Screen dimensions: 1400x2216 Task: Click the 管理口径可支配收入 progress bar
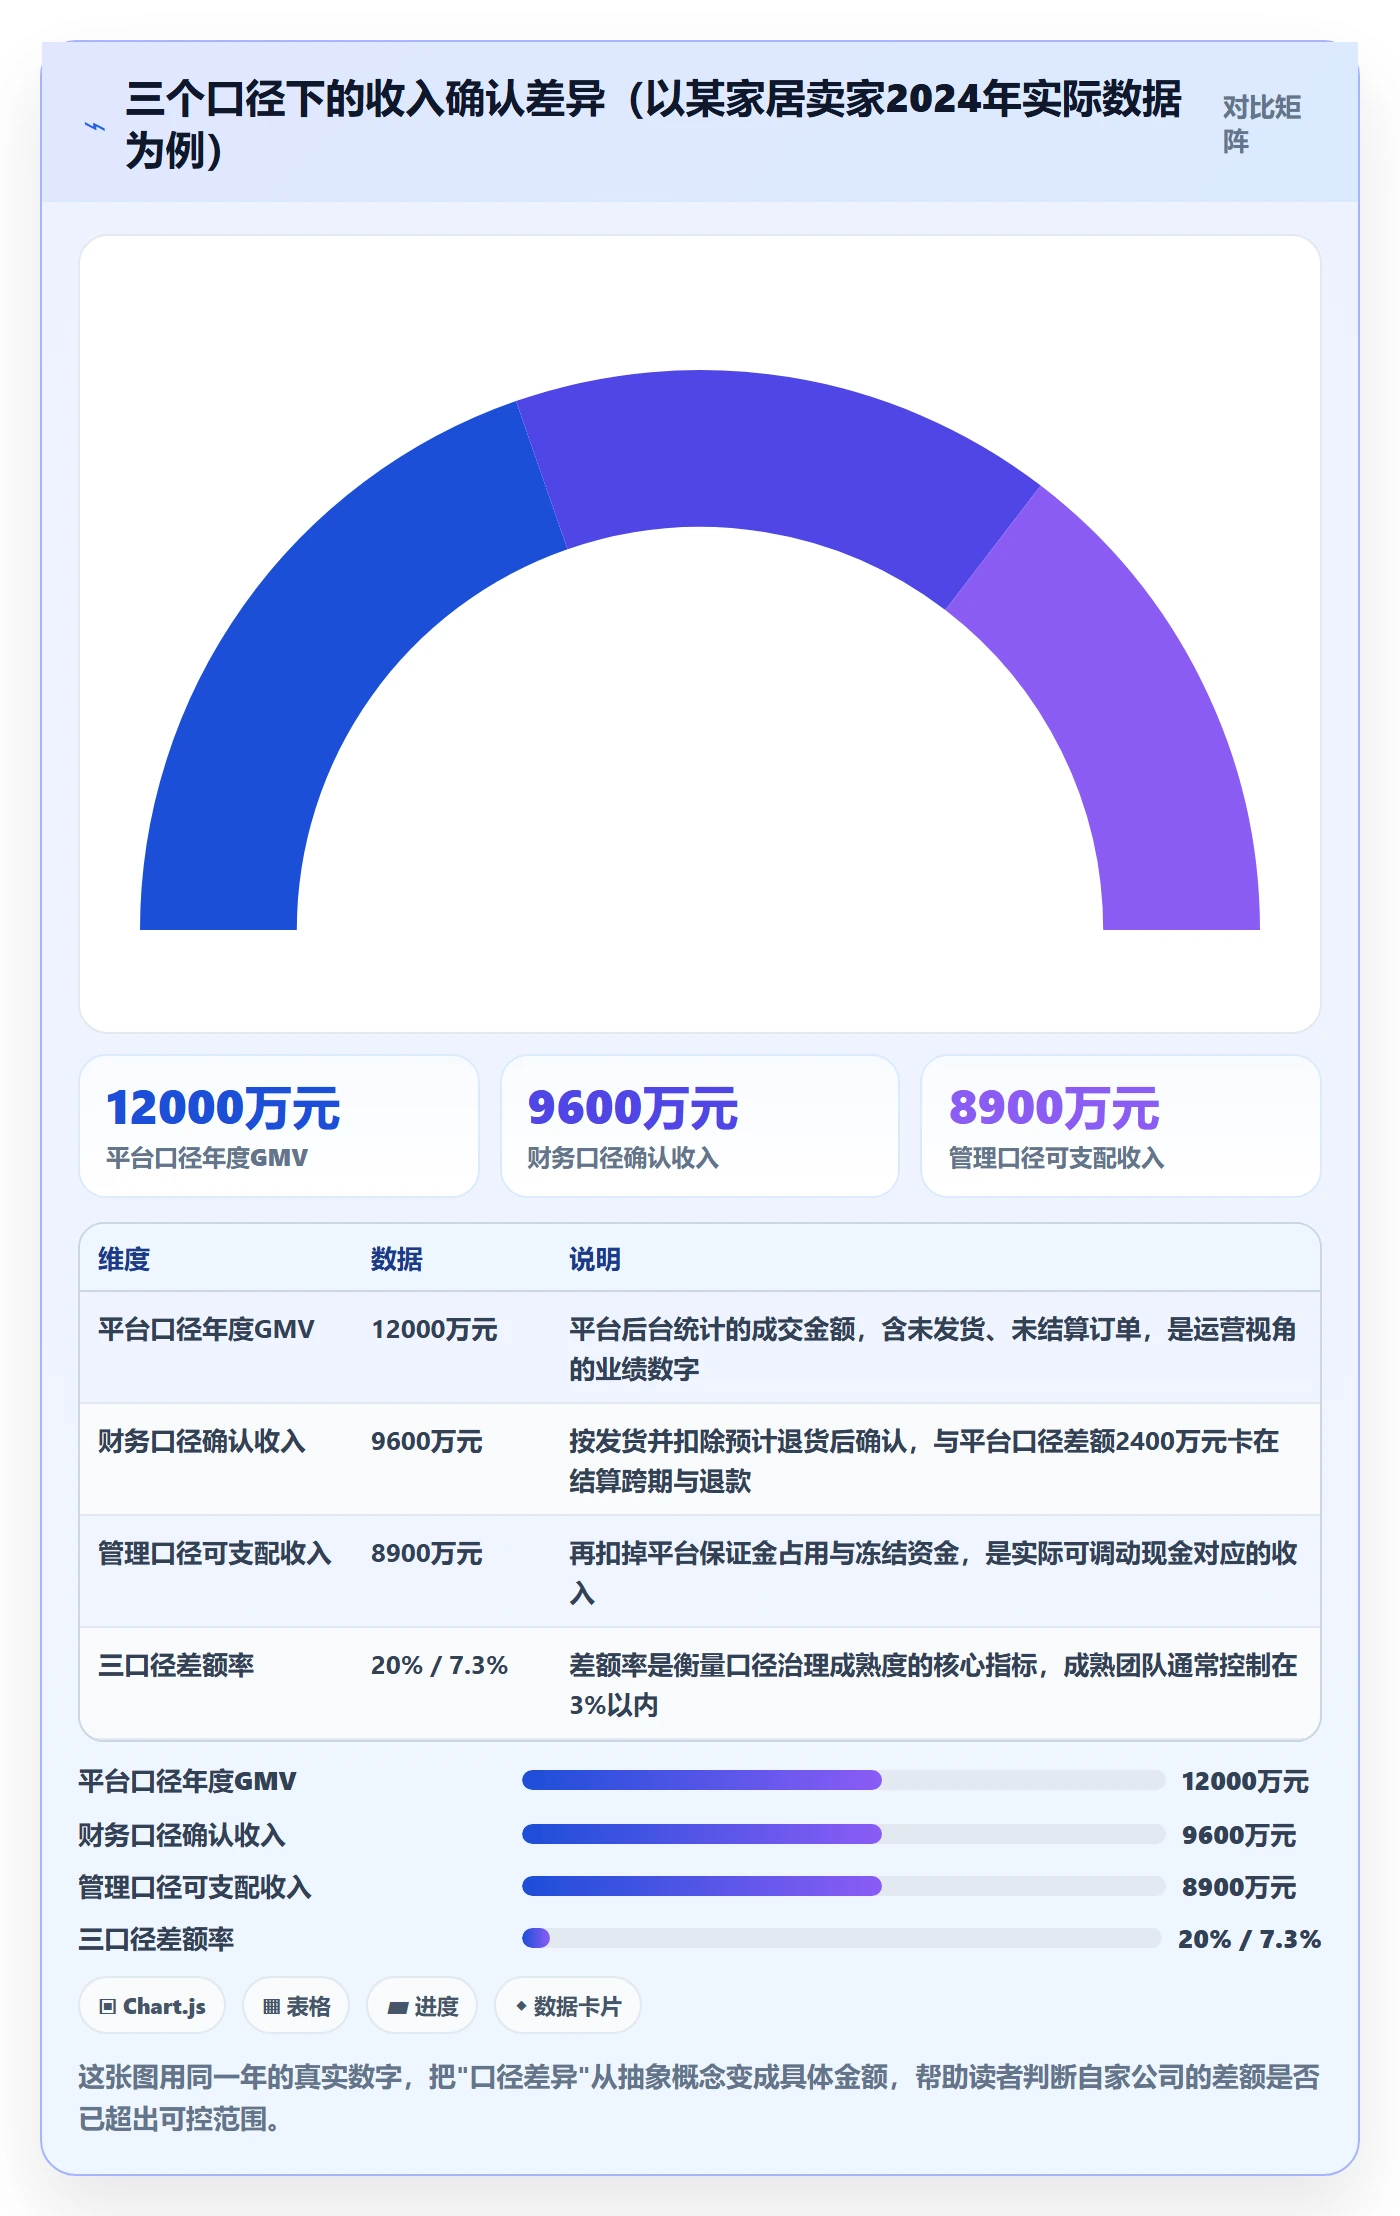(843, 1886)
